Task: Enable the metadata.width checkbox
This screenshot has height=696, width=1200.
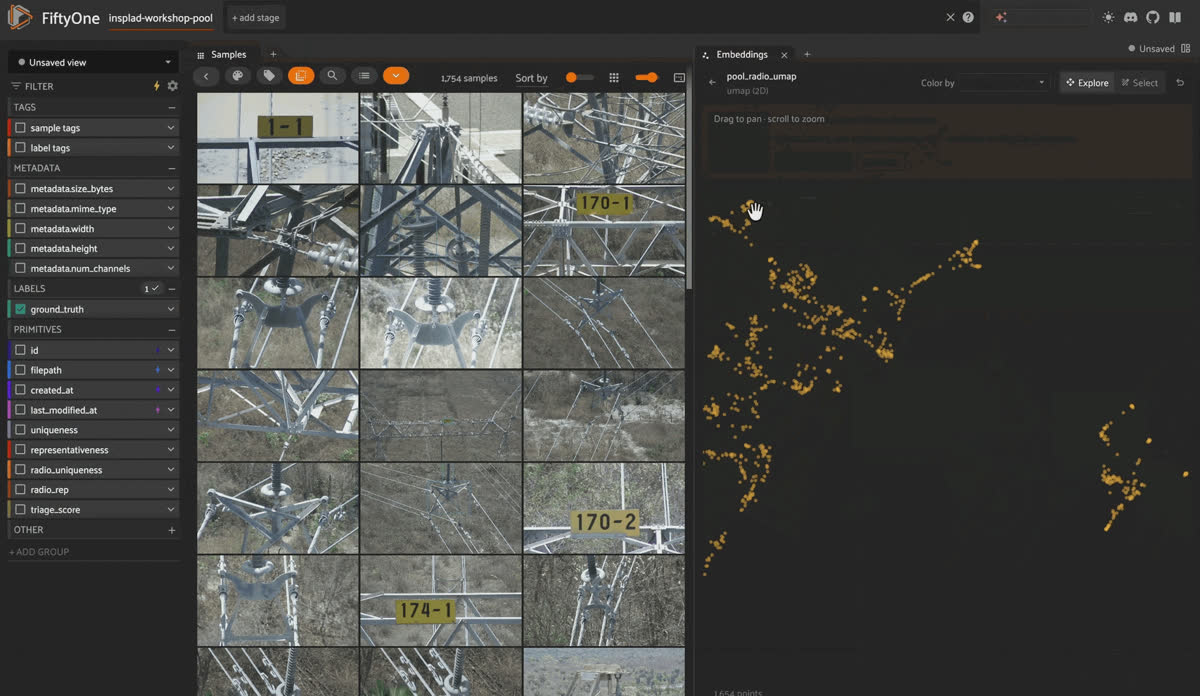Action: (x=21, y=229)
